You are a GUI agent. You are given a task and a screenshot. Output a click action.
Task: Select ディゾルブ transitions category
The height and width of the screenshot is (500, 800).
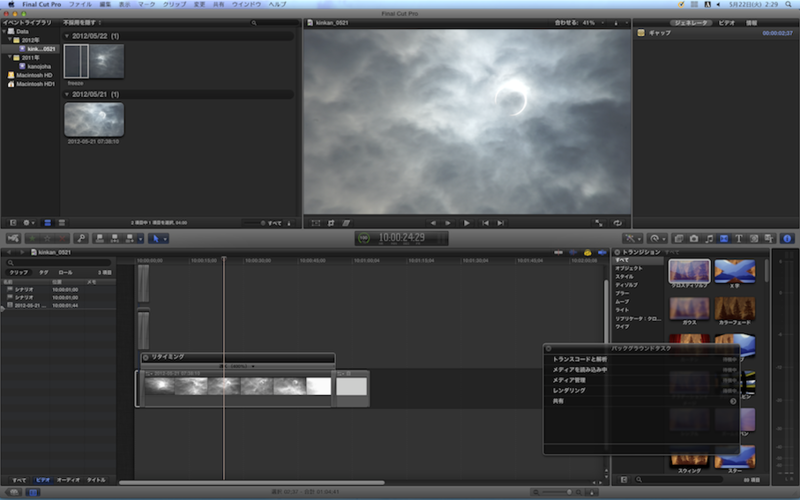[x=627, y=285]
